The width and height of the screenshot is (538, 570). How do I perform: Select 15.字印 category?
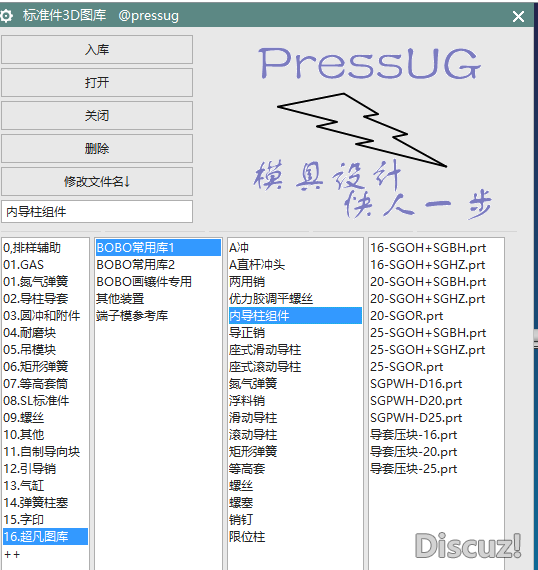click(45, 519)
